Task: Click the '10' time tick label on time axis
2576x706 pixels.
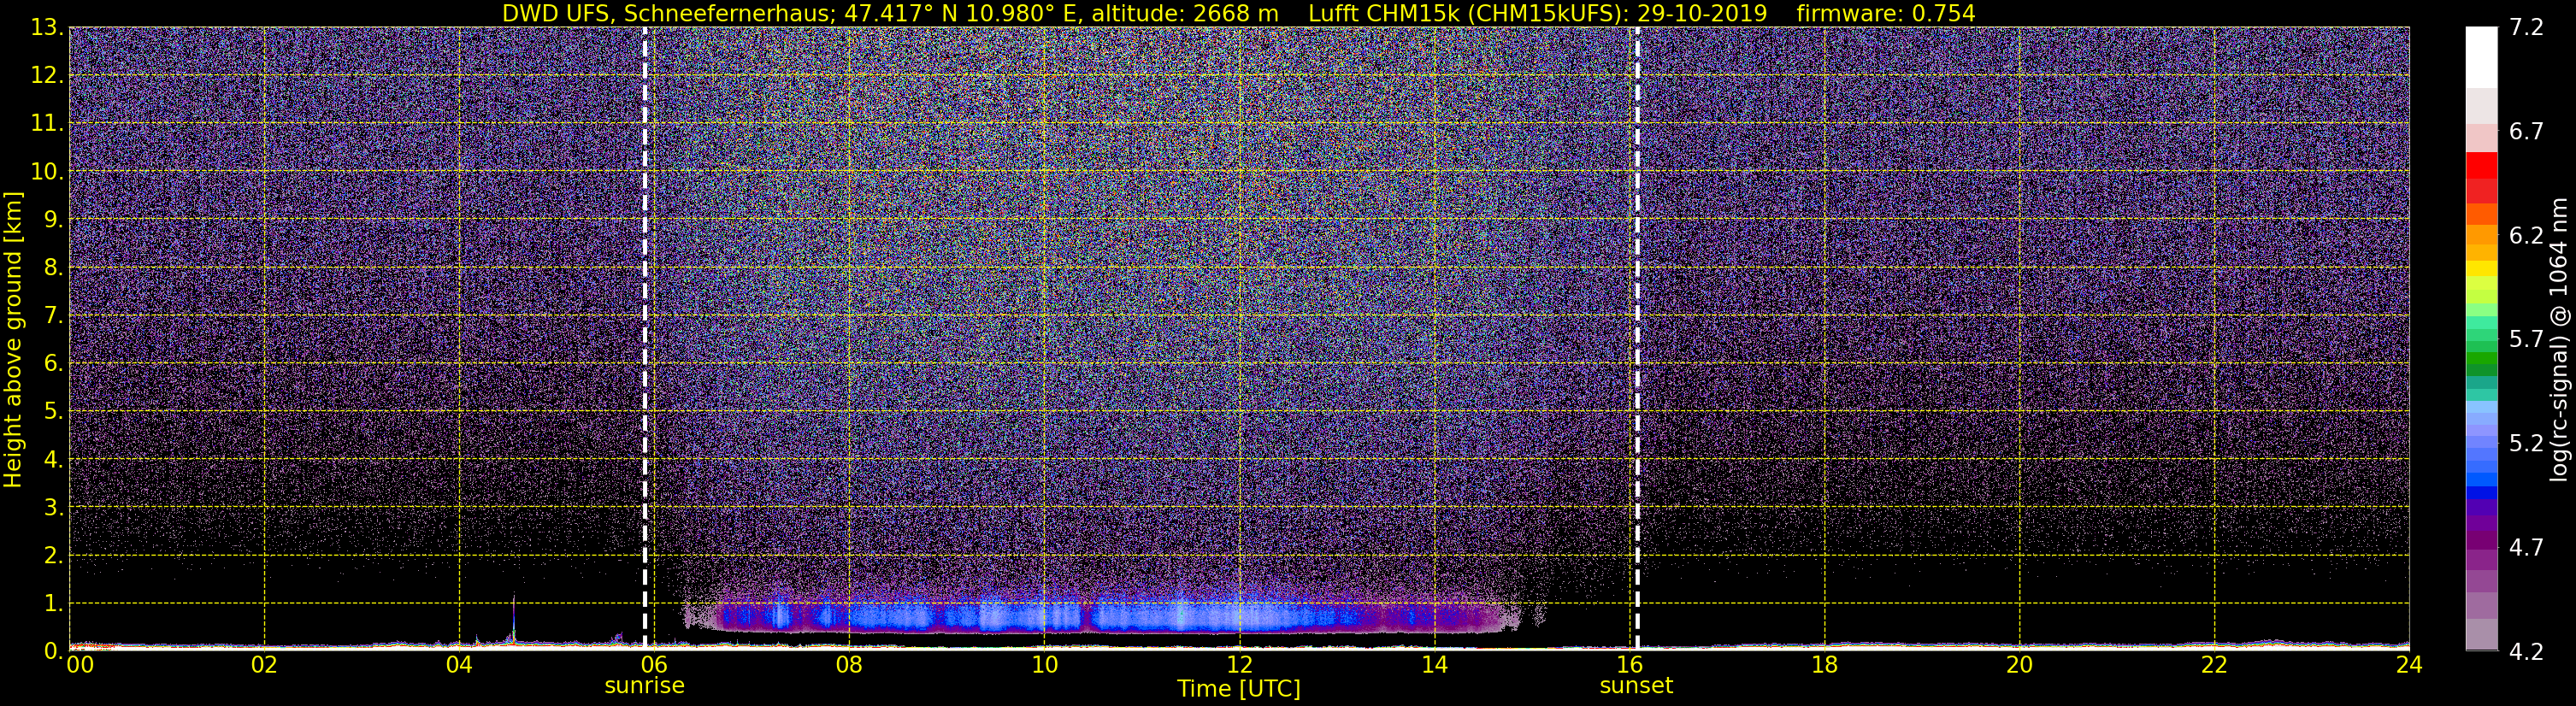Action: click(x=1044, y=664)
